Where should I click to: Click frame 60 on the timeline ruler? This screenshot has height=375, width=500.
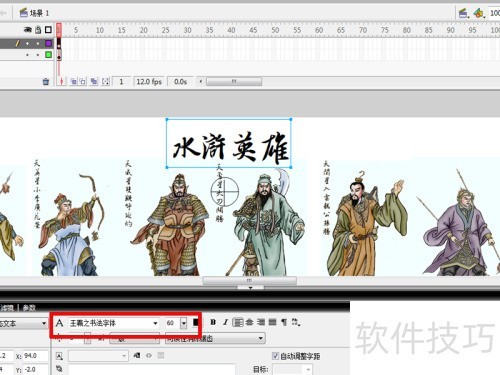pos(319,30)
